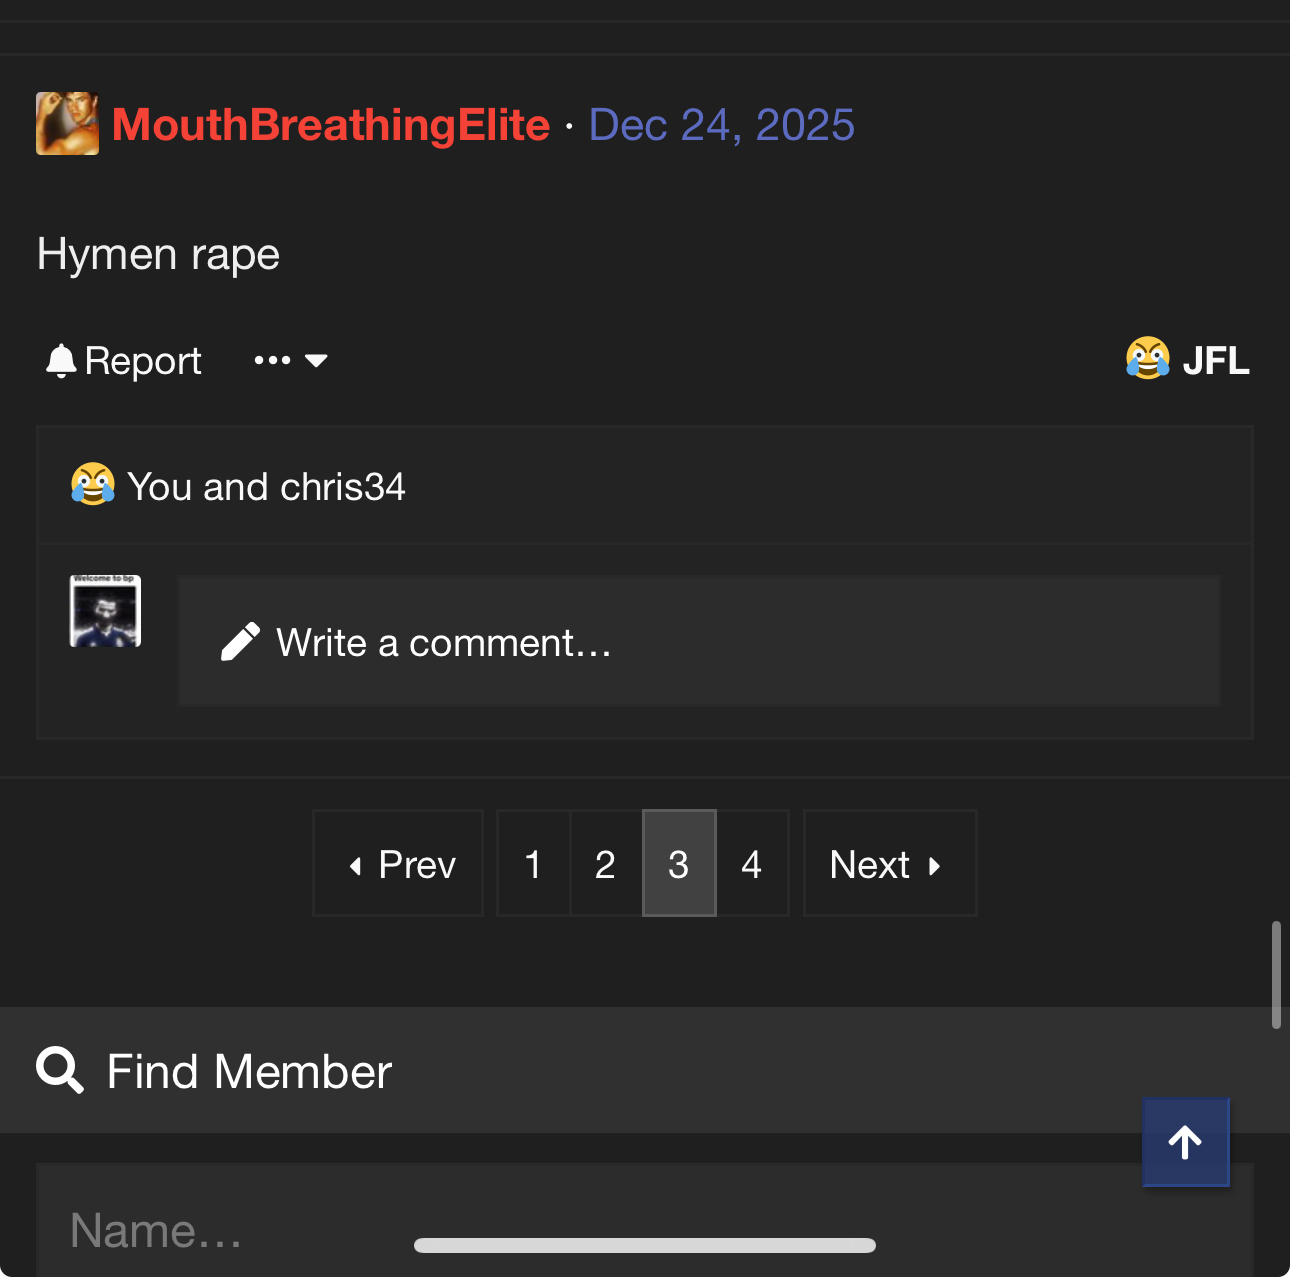This screenshot has height=1277, width=1290.
Task: Open the Dec 24, 2025 post permalink
Action: tap(721, 125)
